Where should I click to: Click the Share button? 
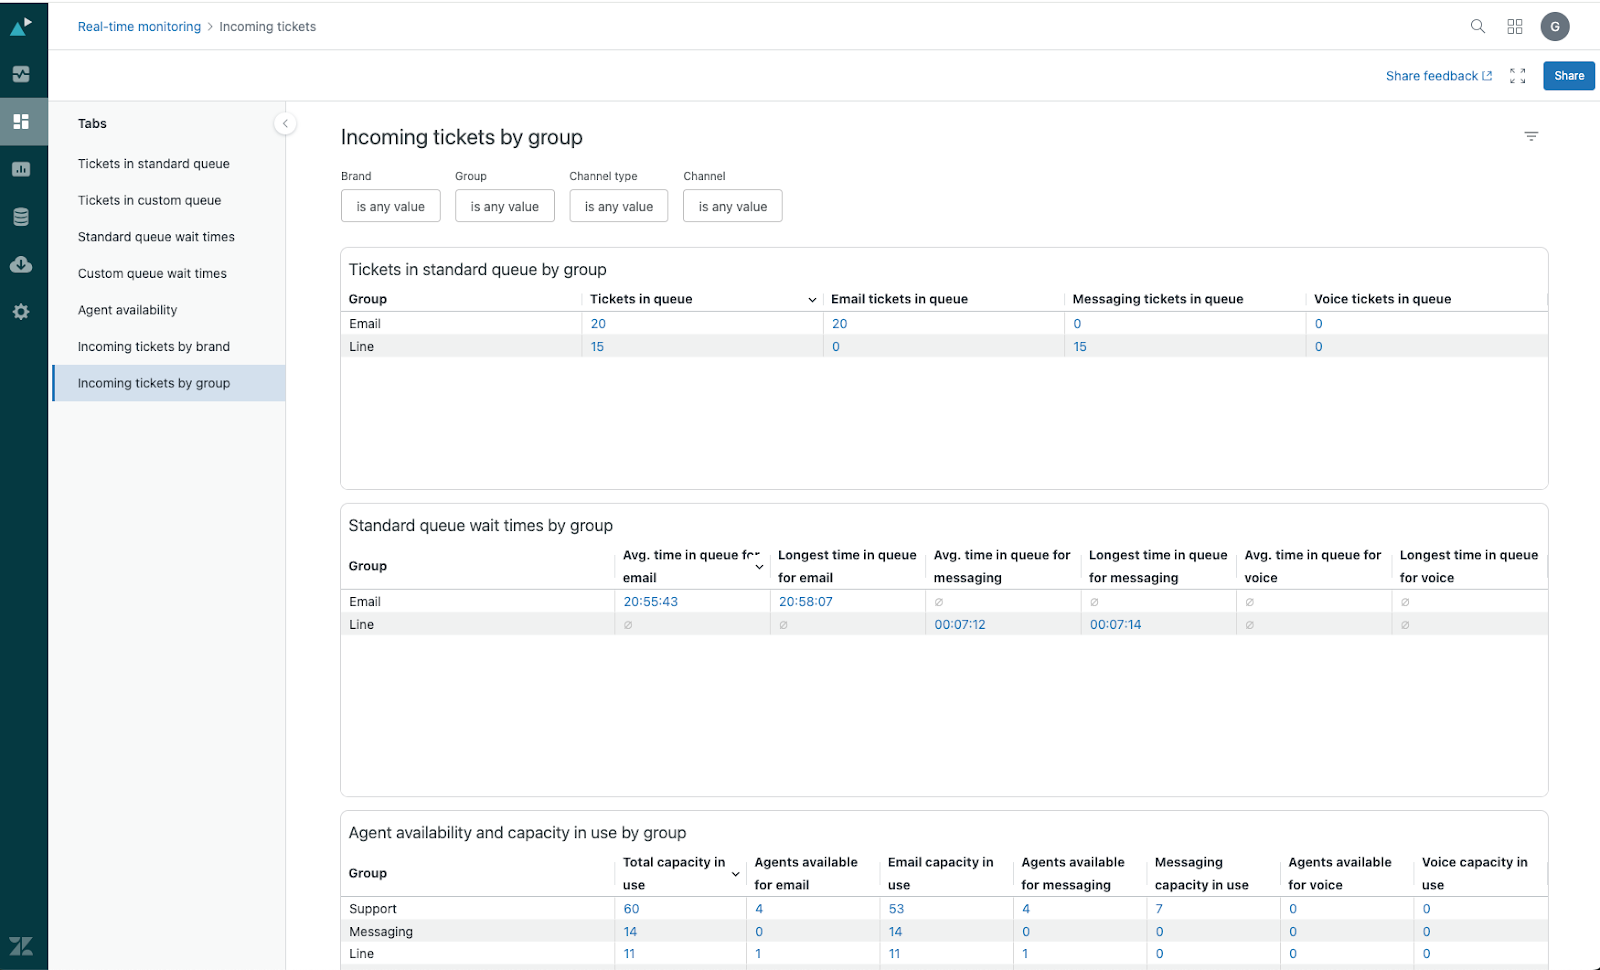1568,76
